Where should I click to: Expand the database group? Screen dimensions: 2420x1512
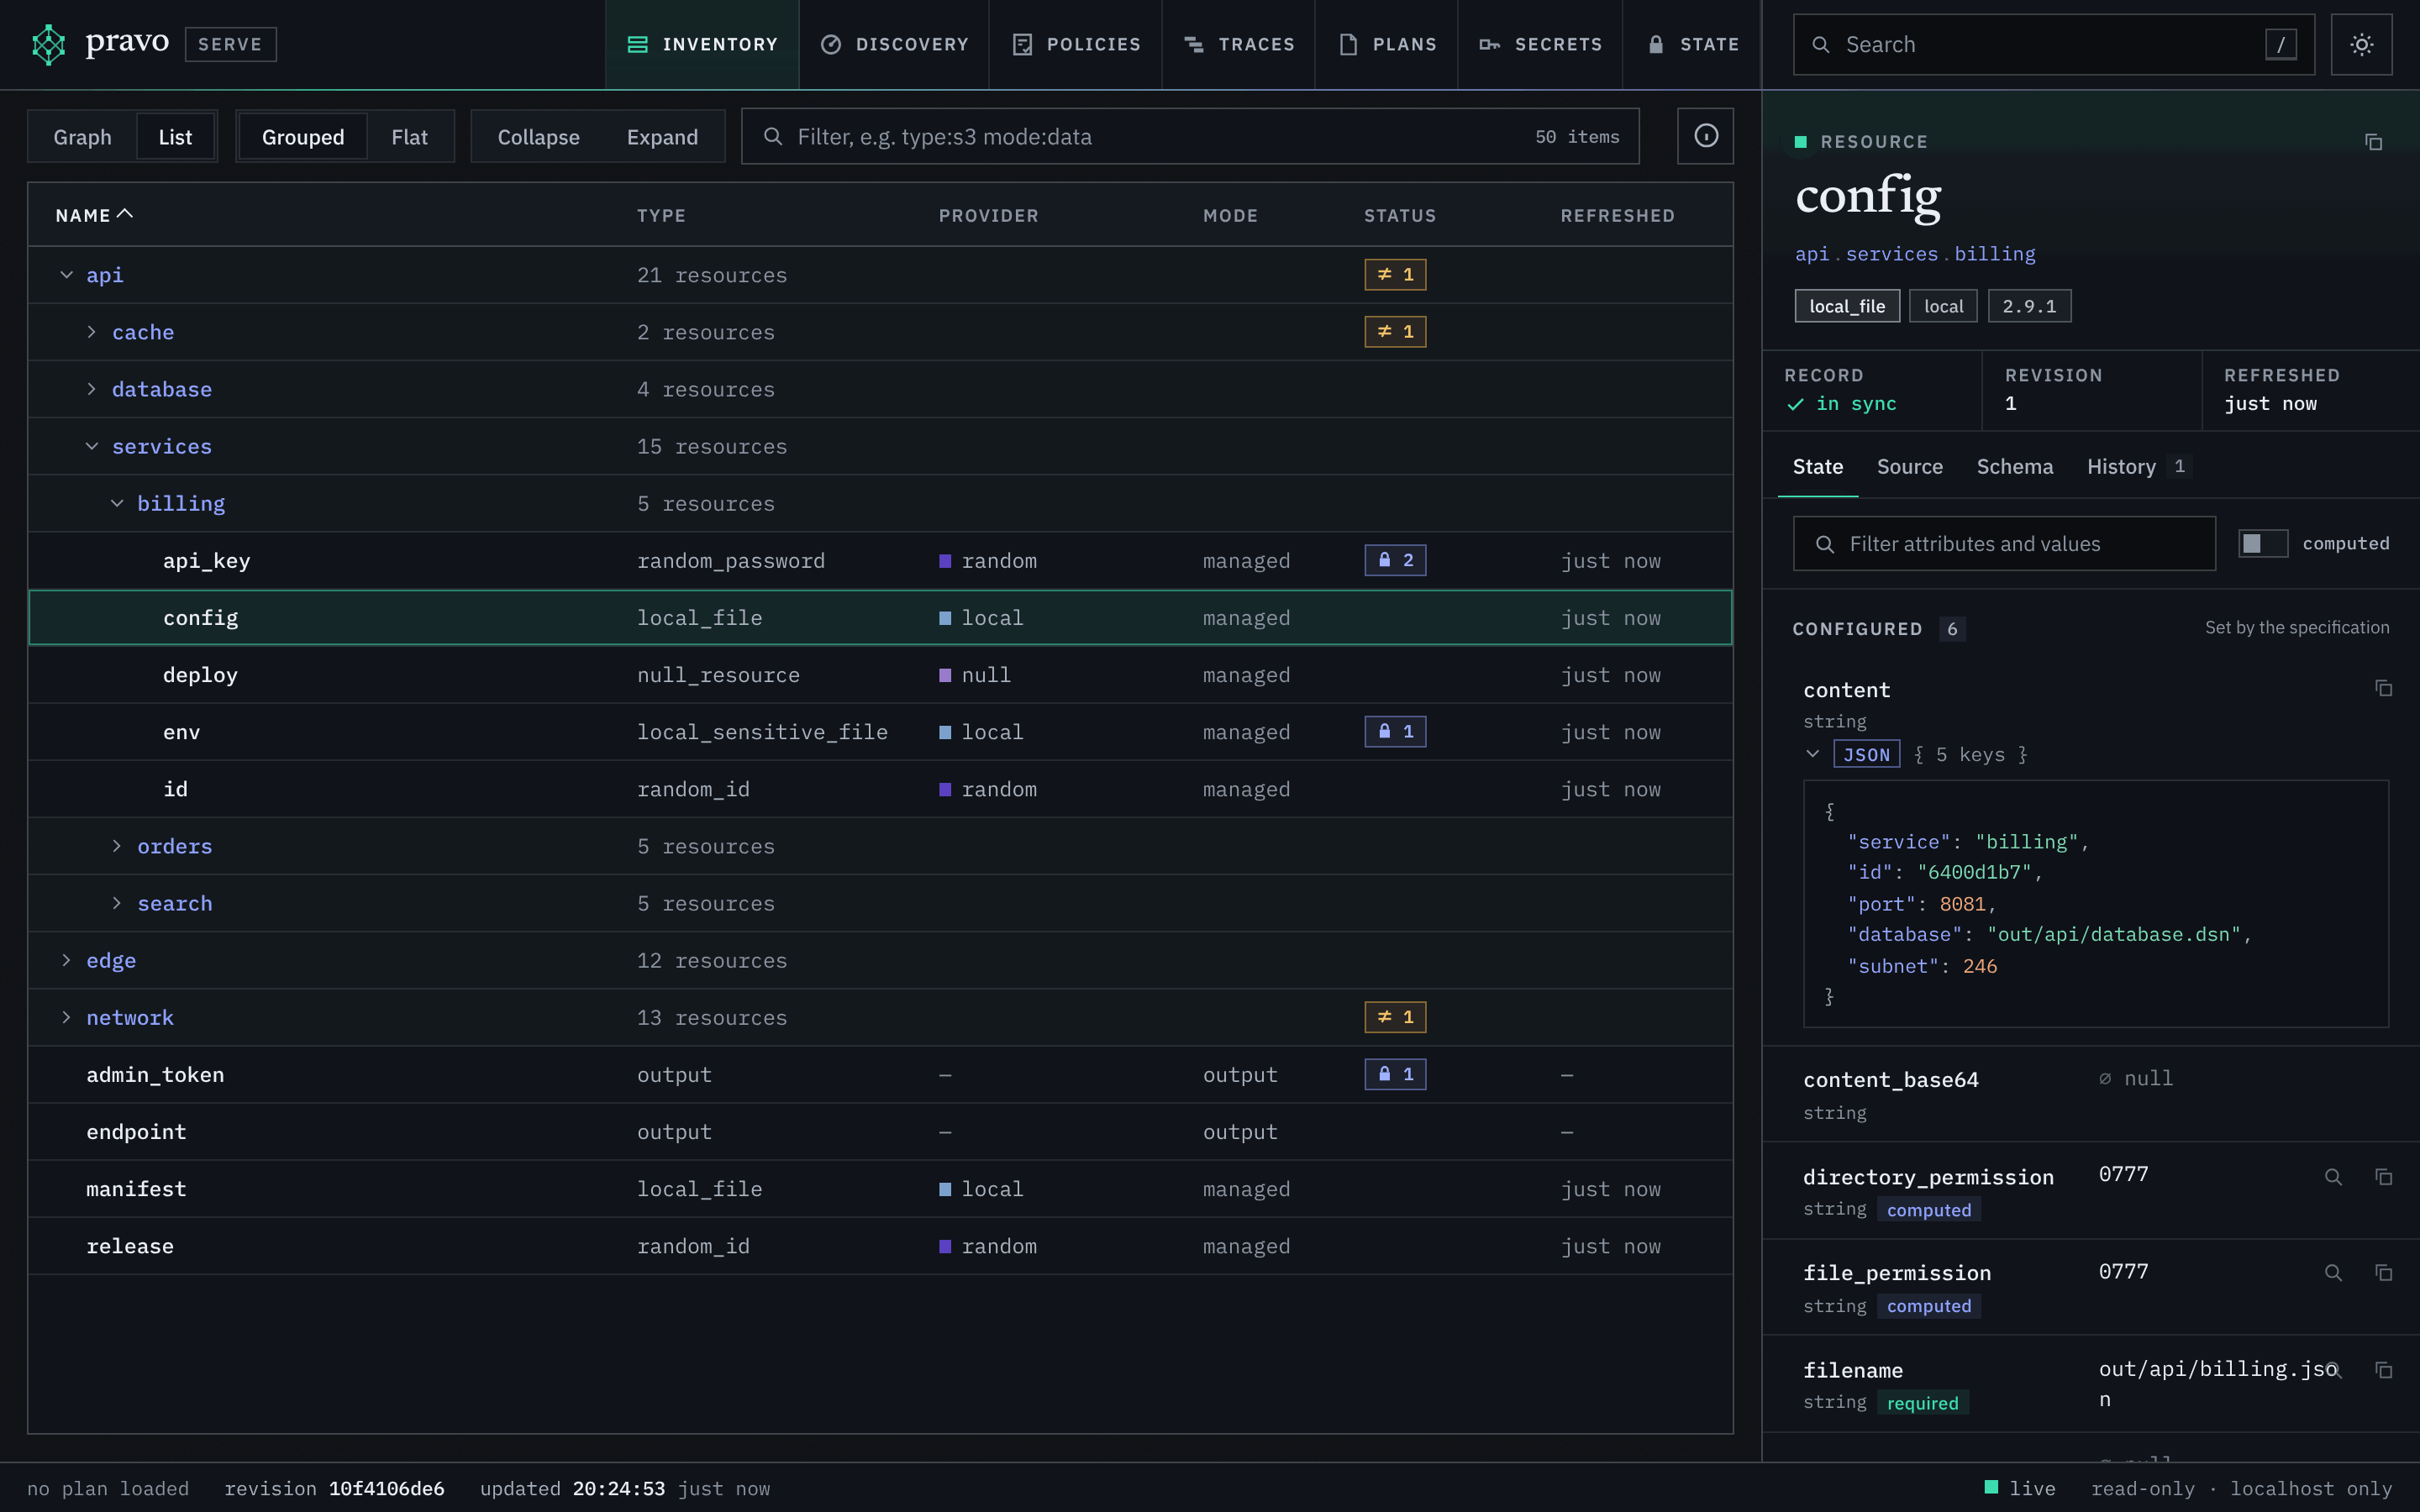[91, 389]
